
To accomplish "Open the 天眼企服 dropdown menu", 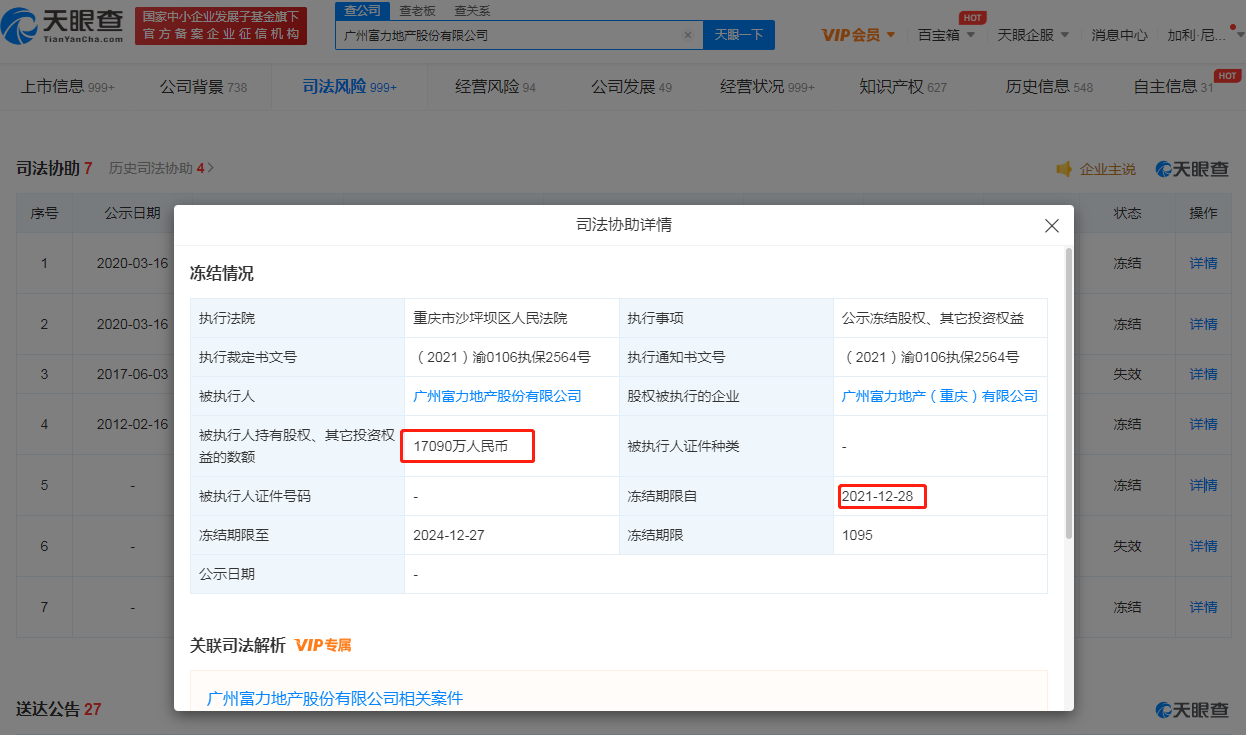I will [x=1033, y=35].
